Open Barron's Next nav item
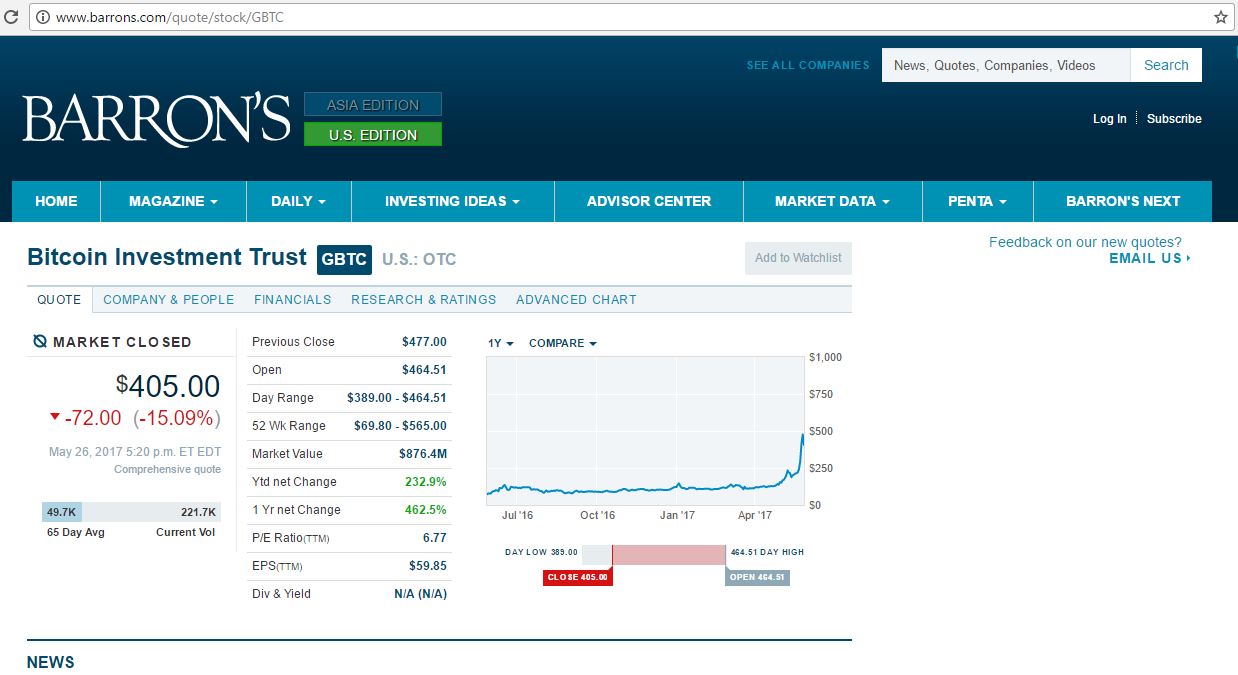Screen dimensions: 1238x675 (1123, 201)
